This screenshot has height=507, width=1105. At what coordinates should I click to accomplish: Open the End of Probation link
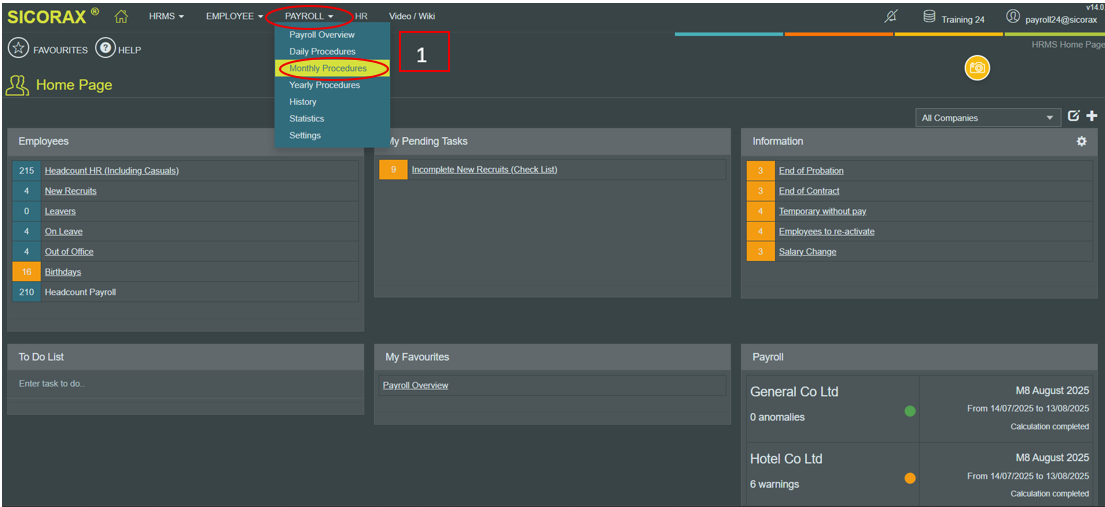pyautogui.click(x=811, y=171)
